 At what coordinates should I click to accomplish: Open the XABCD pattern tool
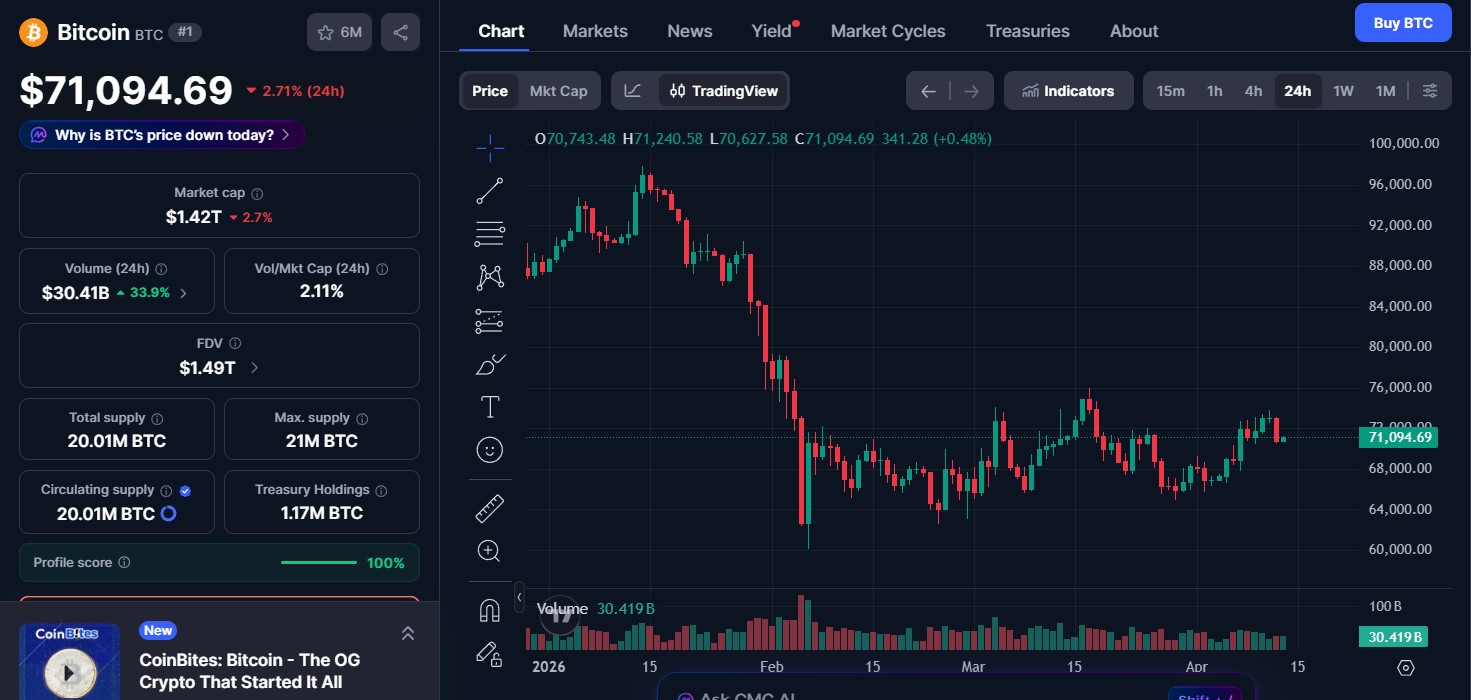[490, 276]
